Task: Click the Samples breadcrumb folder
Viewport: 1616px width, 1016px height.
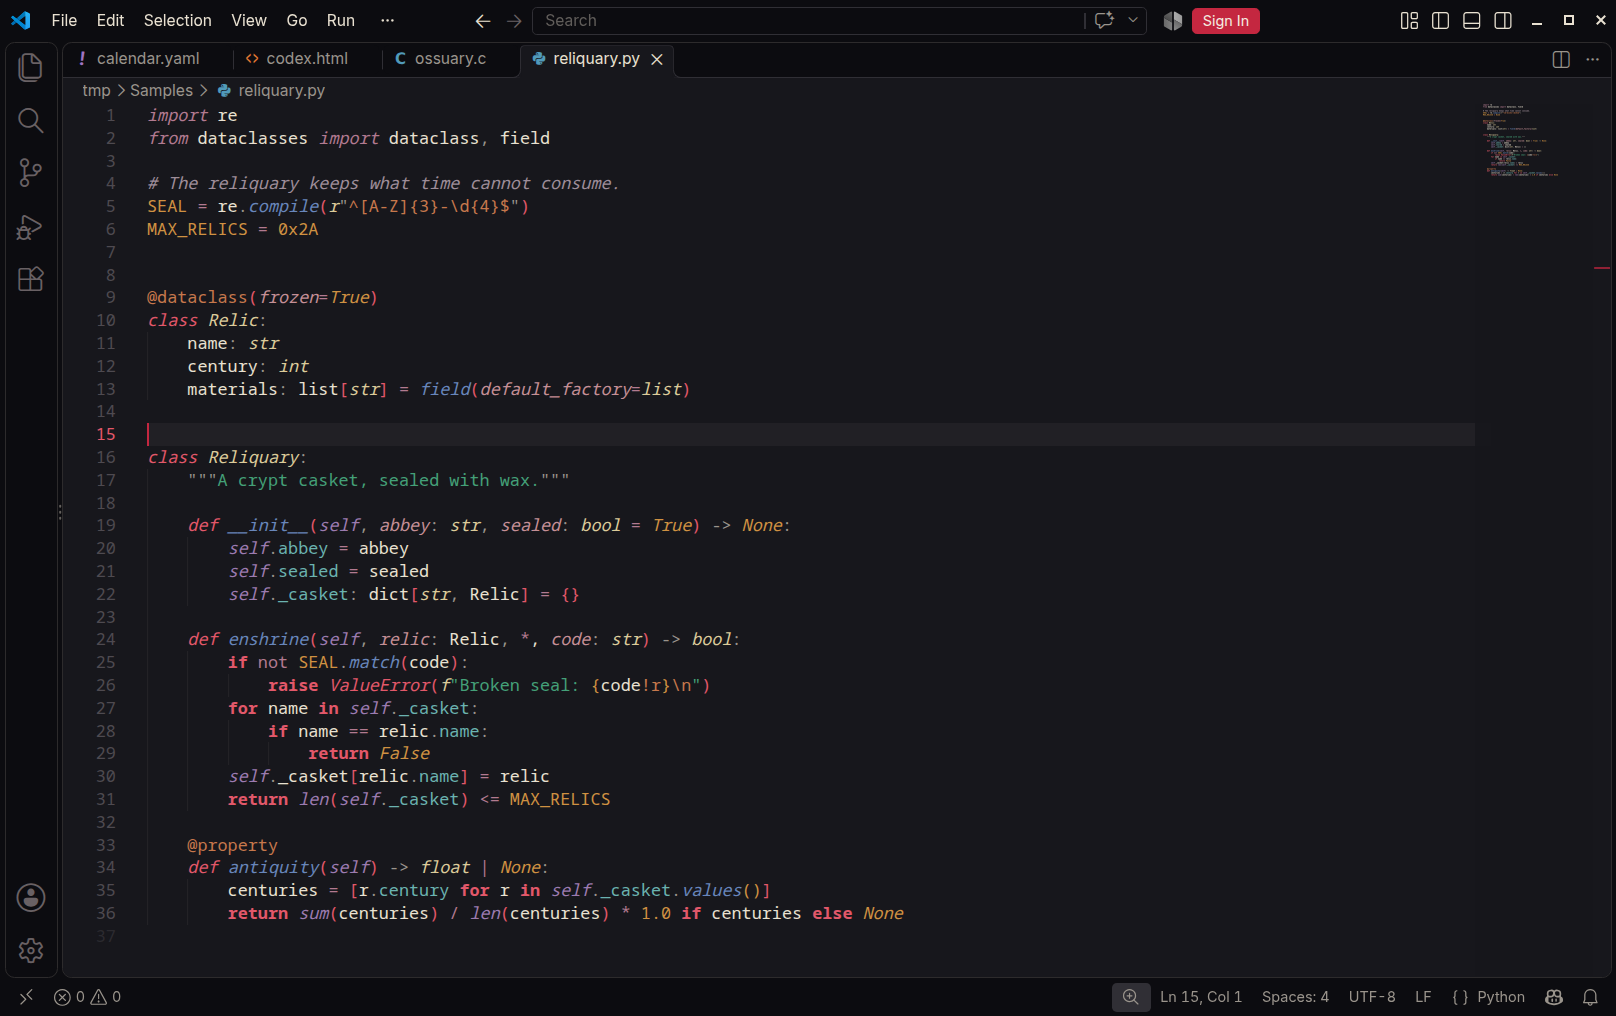Action: point(161,91)
